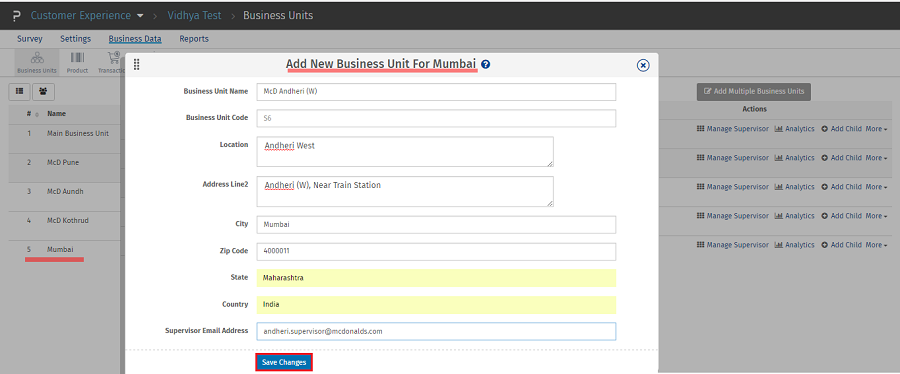This screenshot has width=900, height=374.
Task: Click Business Unit Name input field
Action: pos(436,92)
